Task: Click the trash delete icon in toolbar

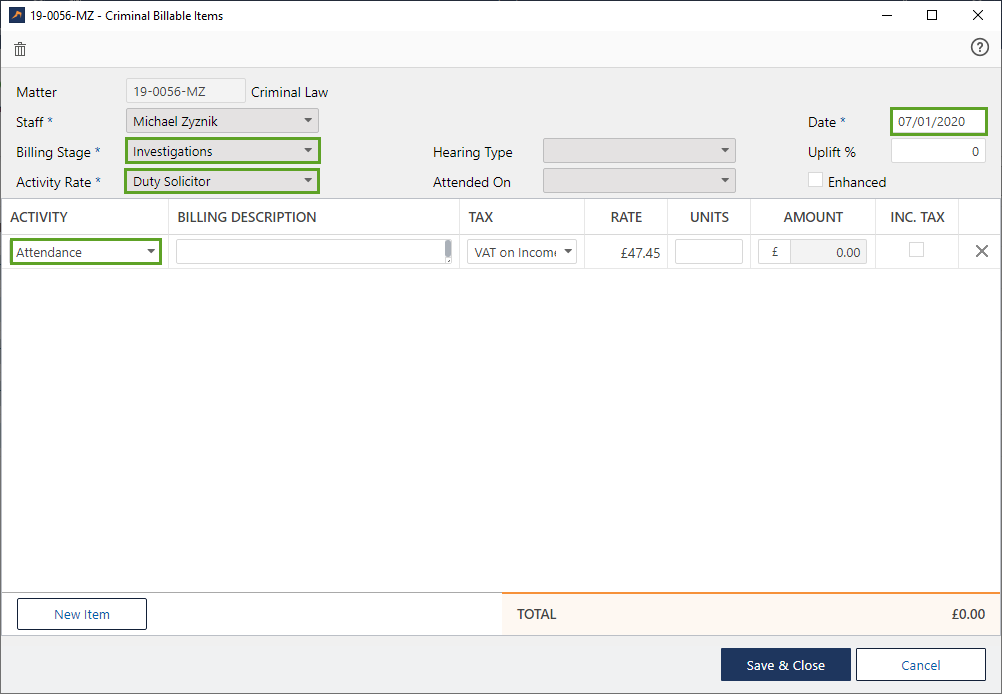Action: 20,49
